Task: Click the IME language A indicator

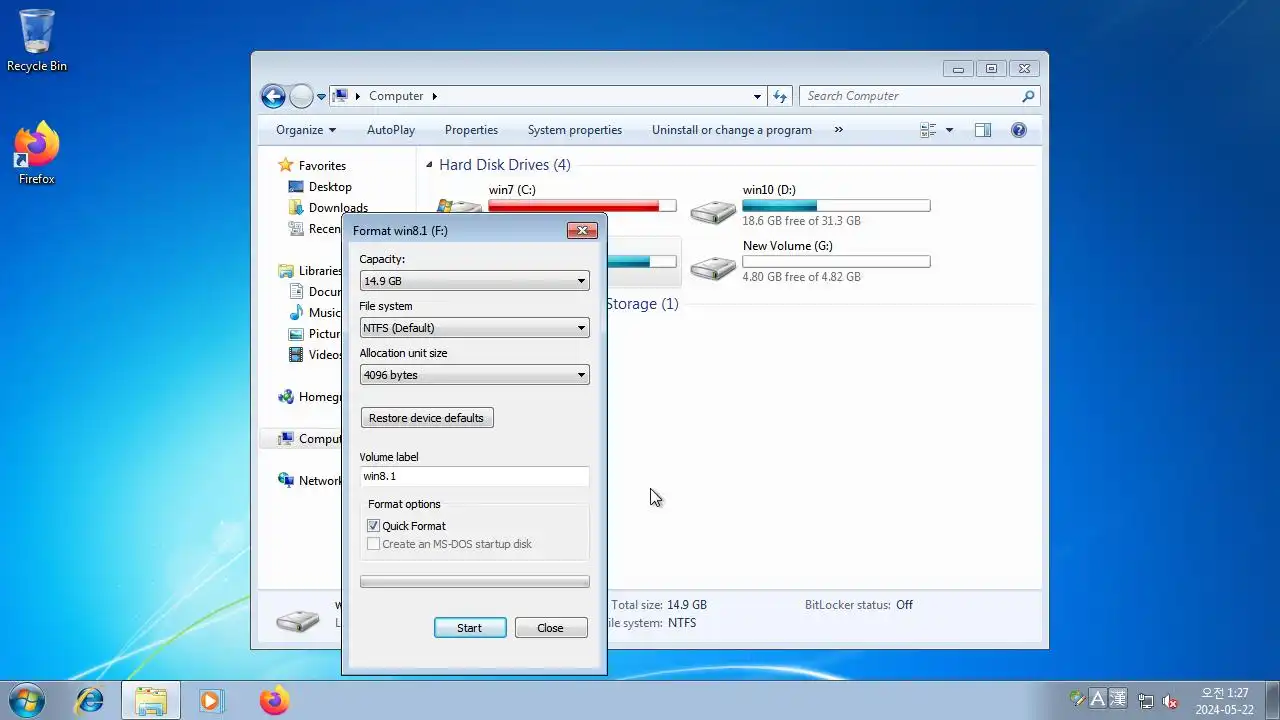Action: (1097, 699)
